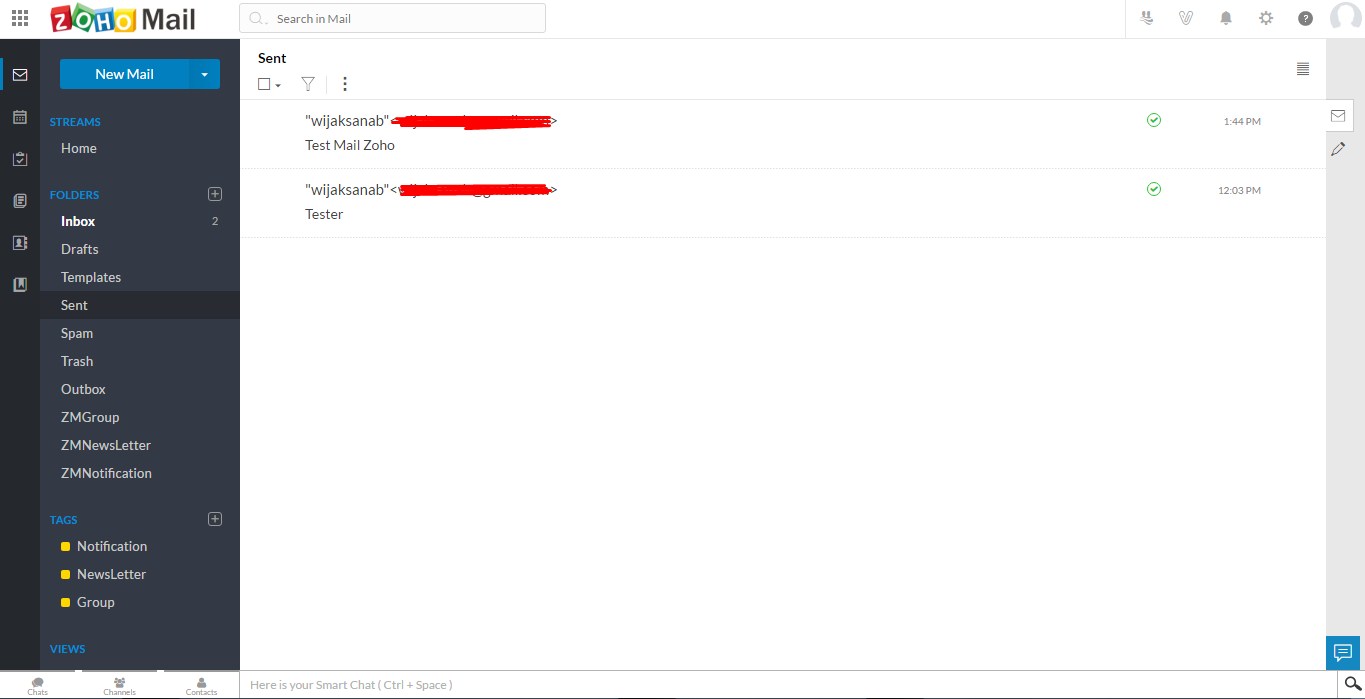The image size is (1365, 699).
Task: Click the Search in Mail field
Action: coord(400,18)
